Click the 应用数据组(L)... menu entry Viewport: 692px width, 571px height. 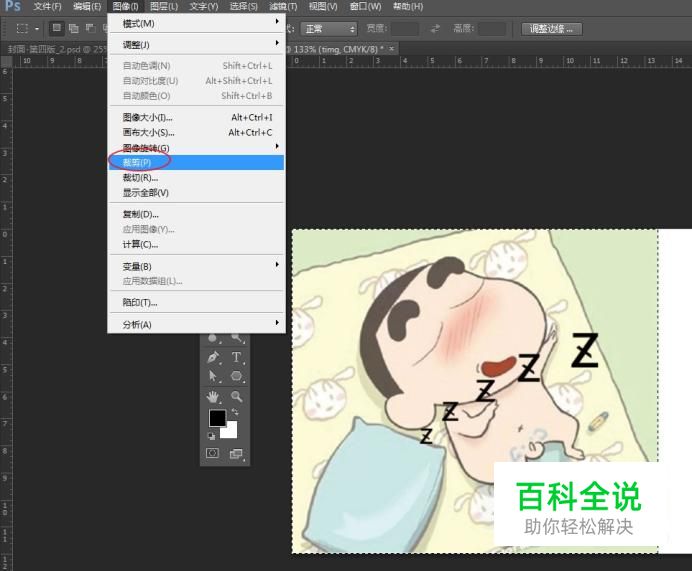coord(196,281)
